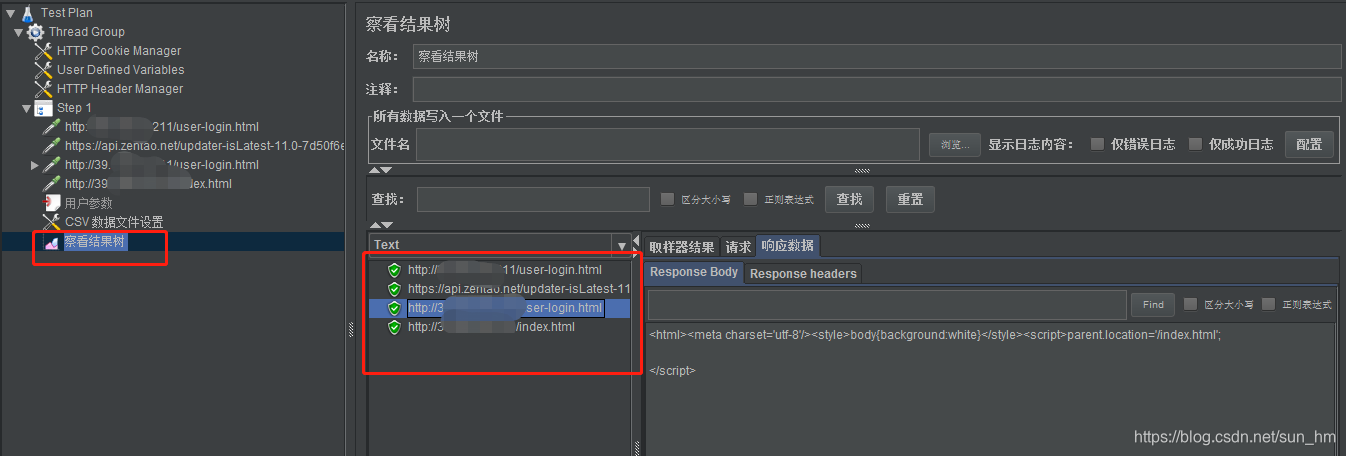
Task: Select 察看结果树 in the tree
Action: coord(95,242)
